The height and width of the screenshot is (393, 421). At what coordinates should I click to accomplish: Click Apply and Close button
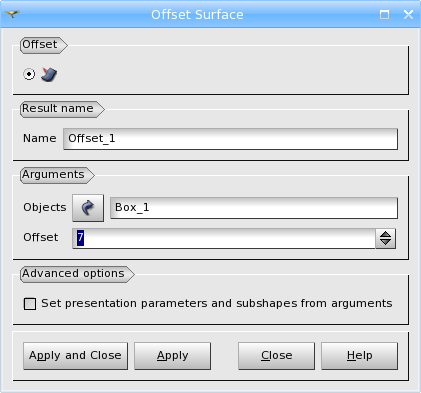[75, 356]
